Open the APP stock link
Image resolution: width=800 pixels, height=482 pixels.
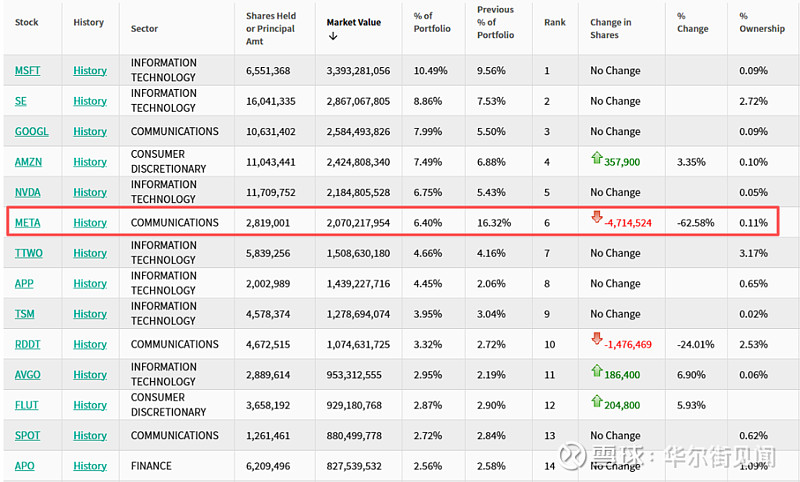click(x=24, y=284)
